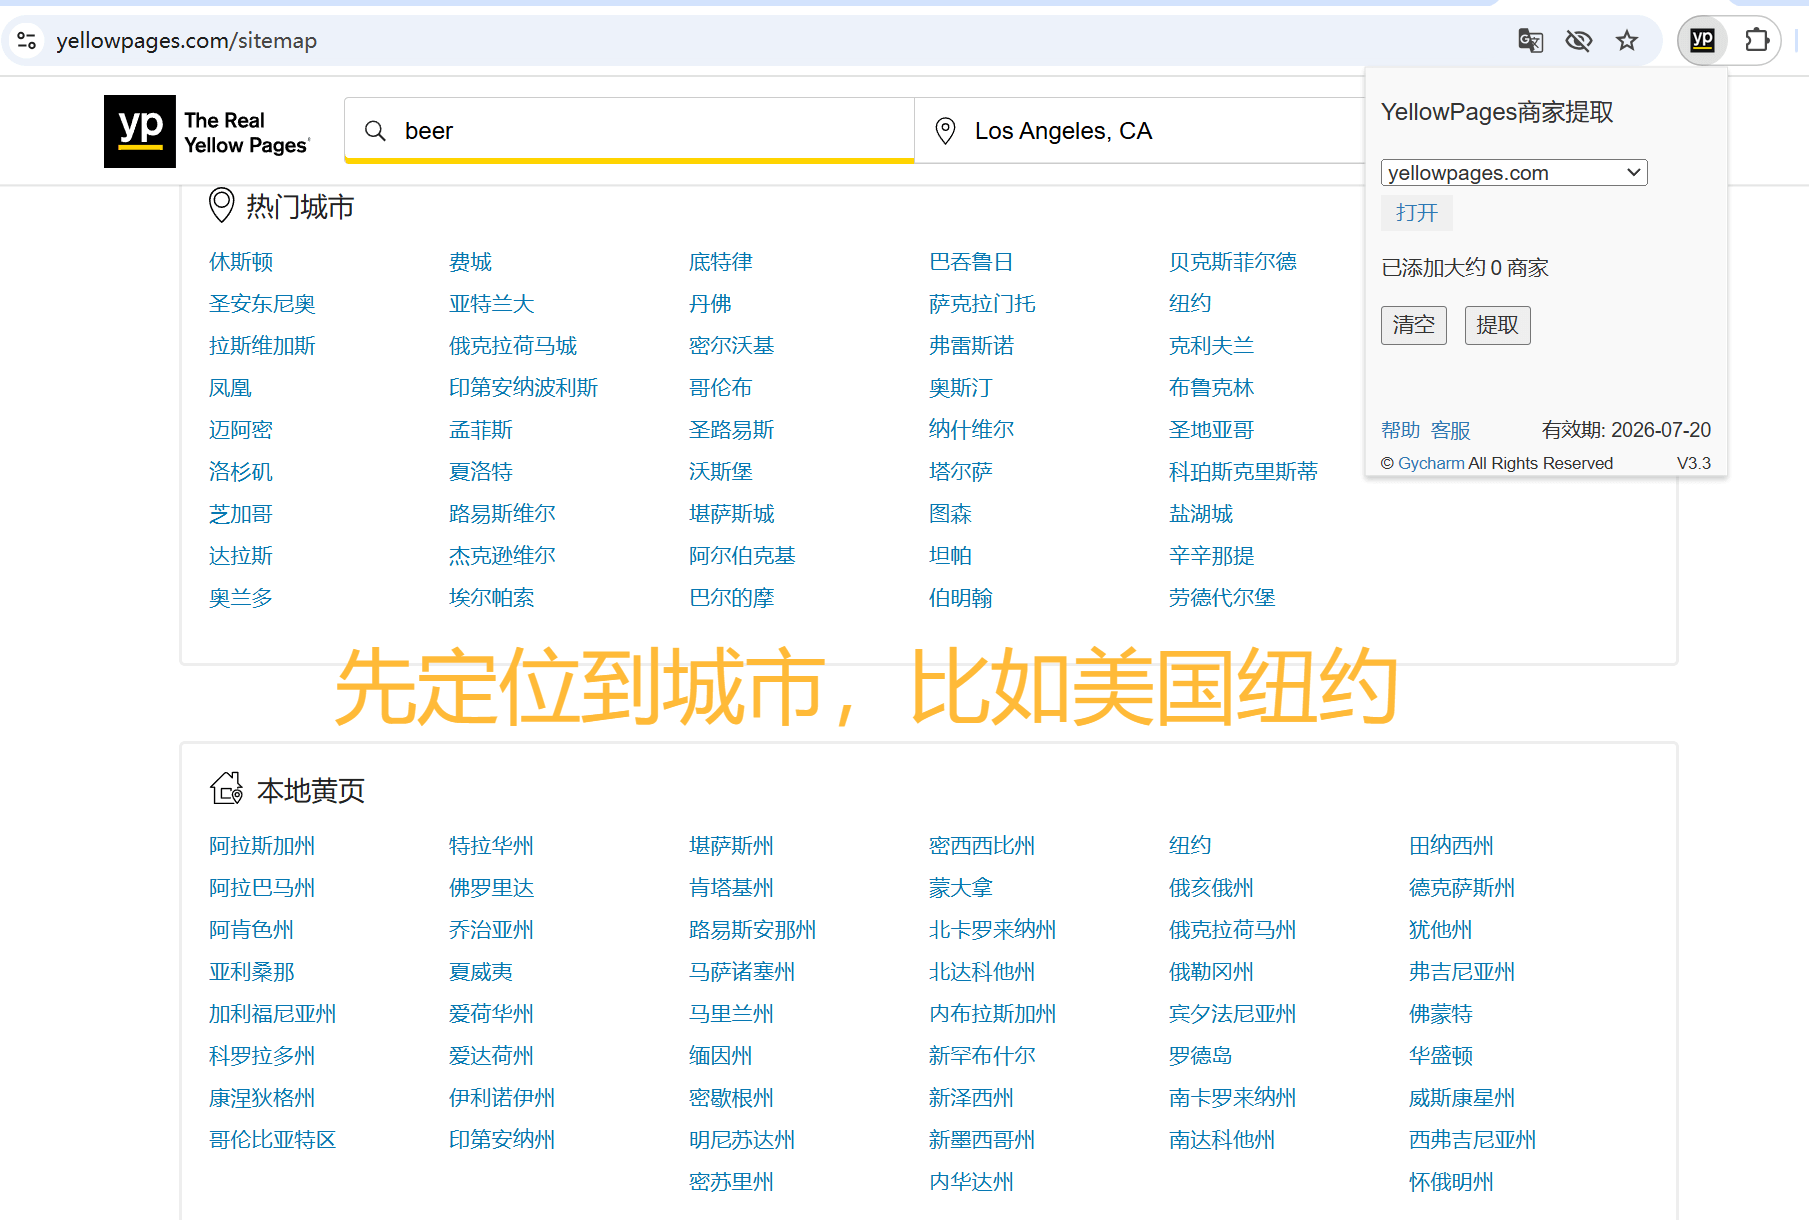Open the 底特律 city link
The width and height of the screenshot is (1809, 1220).
coord(721,262)
